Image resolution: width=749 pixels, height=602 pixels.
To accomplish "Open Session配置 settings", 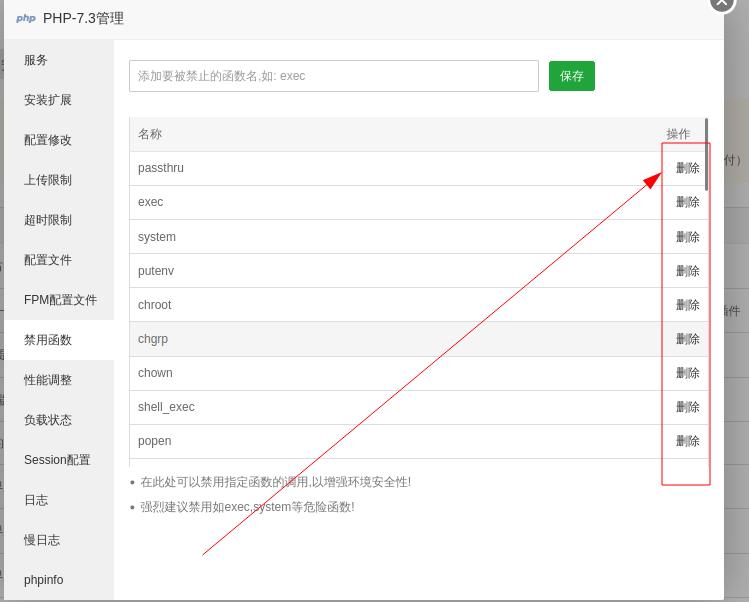I will [57, 460].
